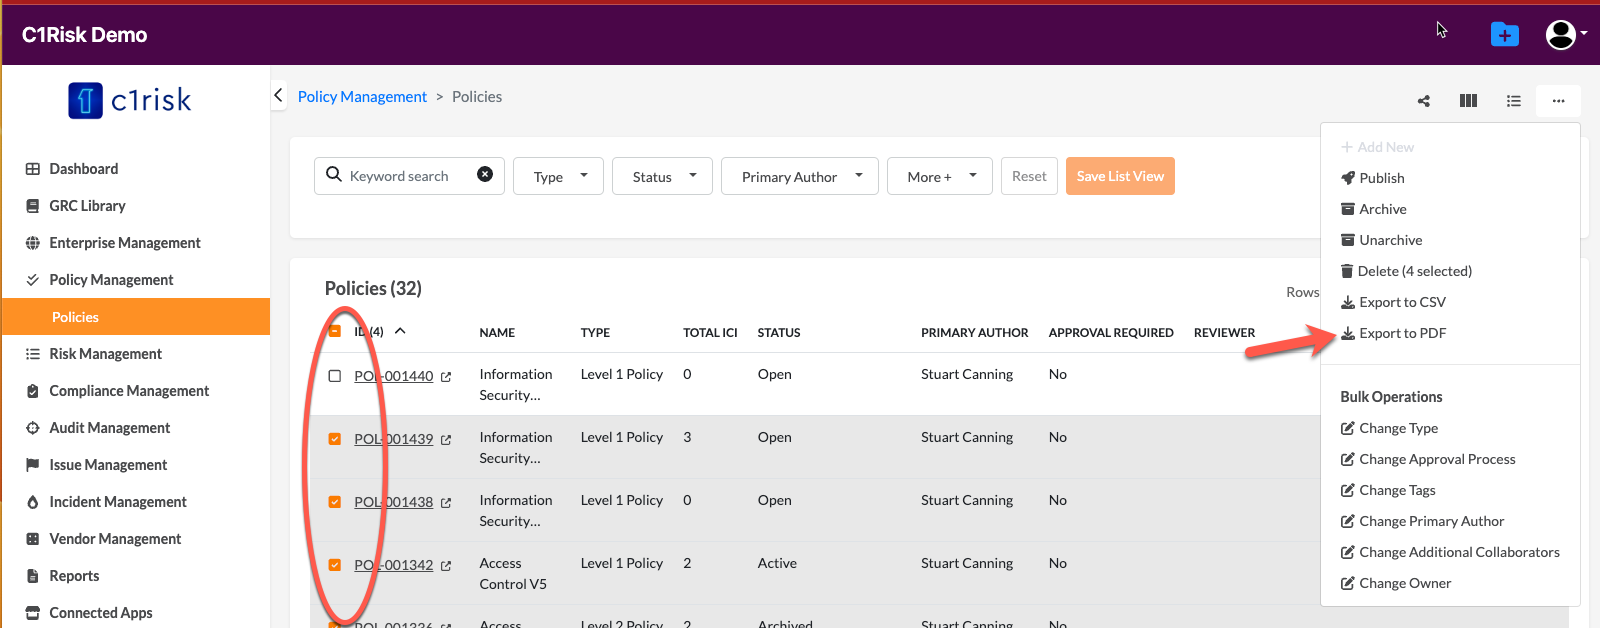Choose Archive from the actions menu
The height and width of the screenshot is (628, 1600).
click(x=1373, y=209)
